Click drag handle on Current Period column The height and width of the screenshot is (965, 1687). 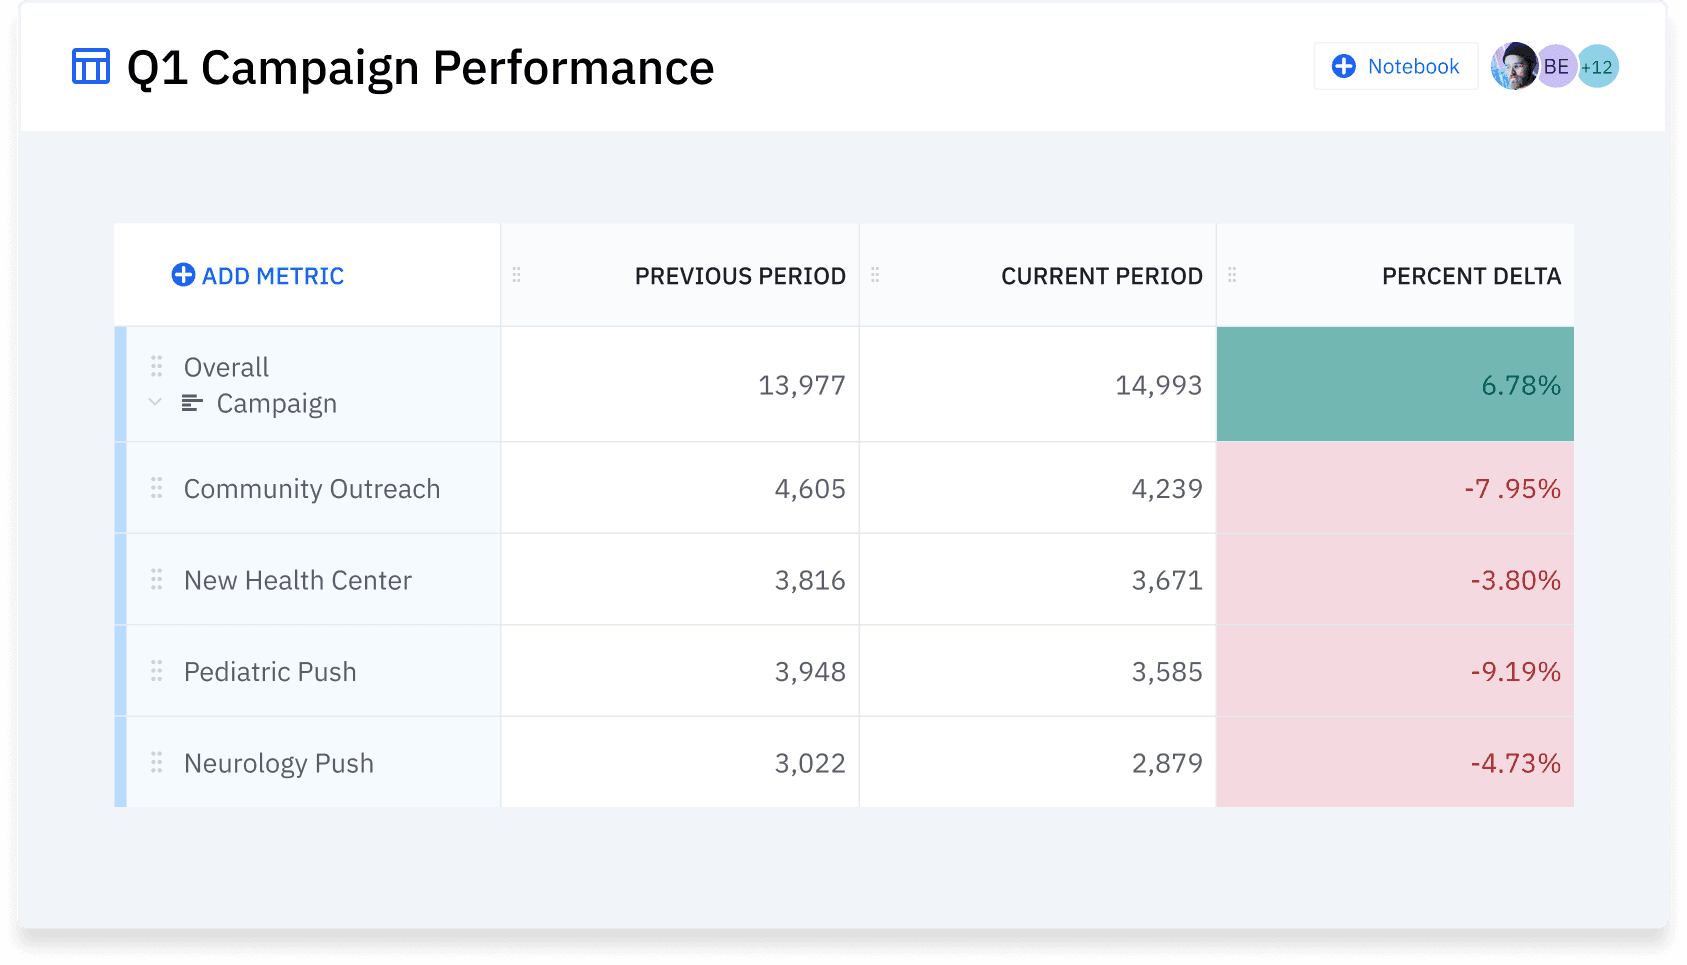[875, 275]
